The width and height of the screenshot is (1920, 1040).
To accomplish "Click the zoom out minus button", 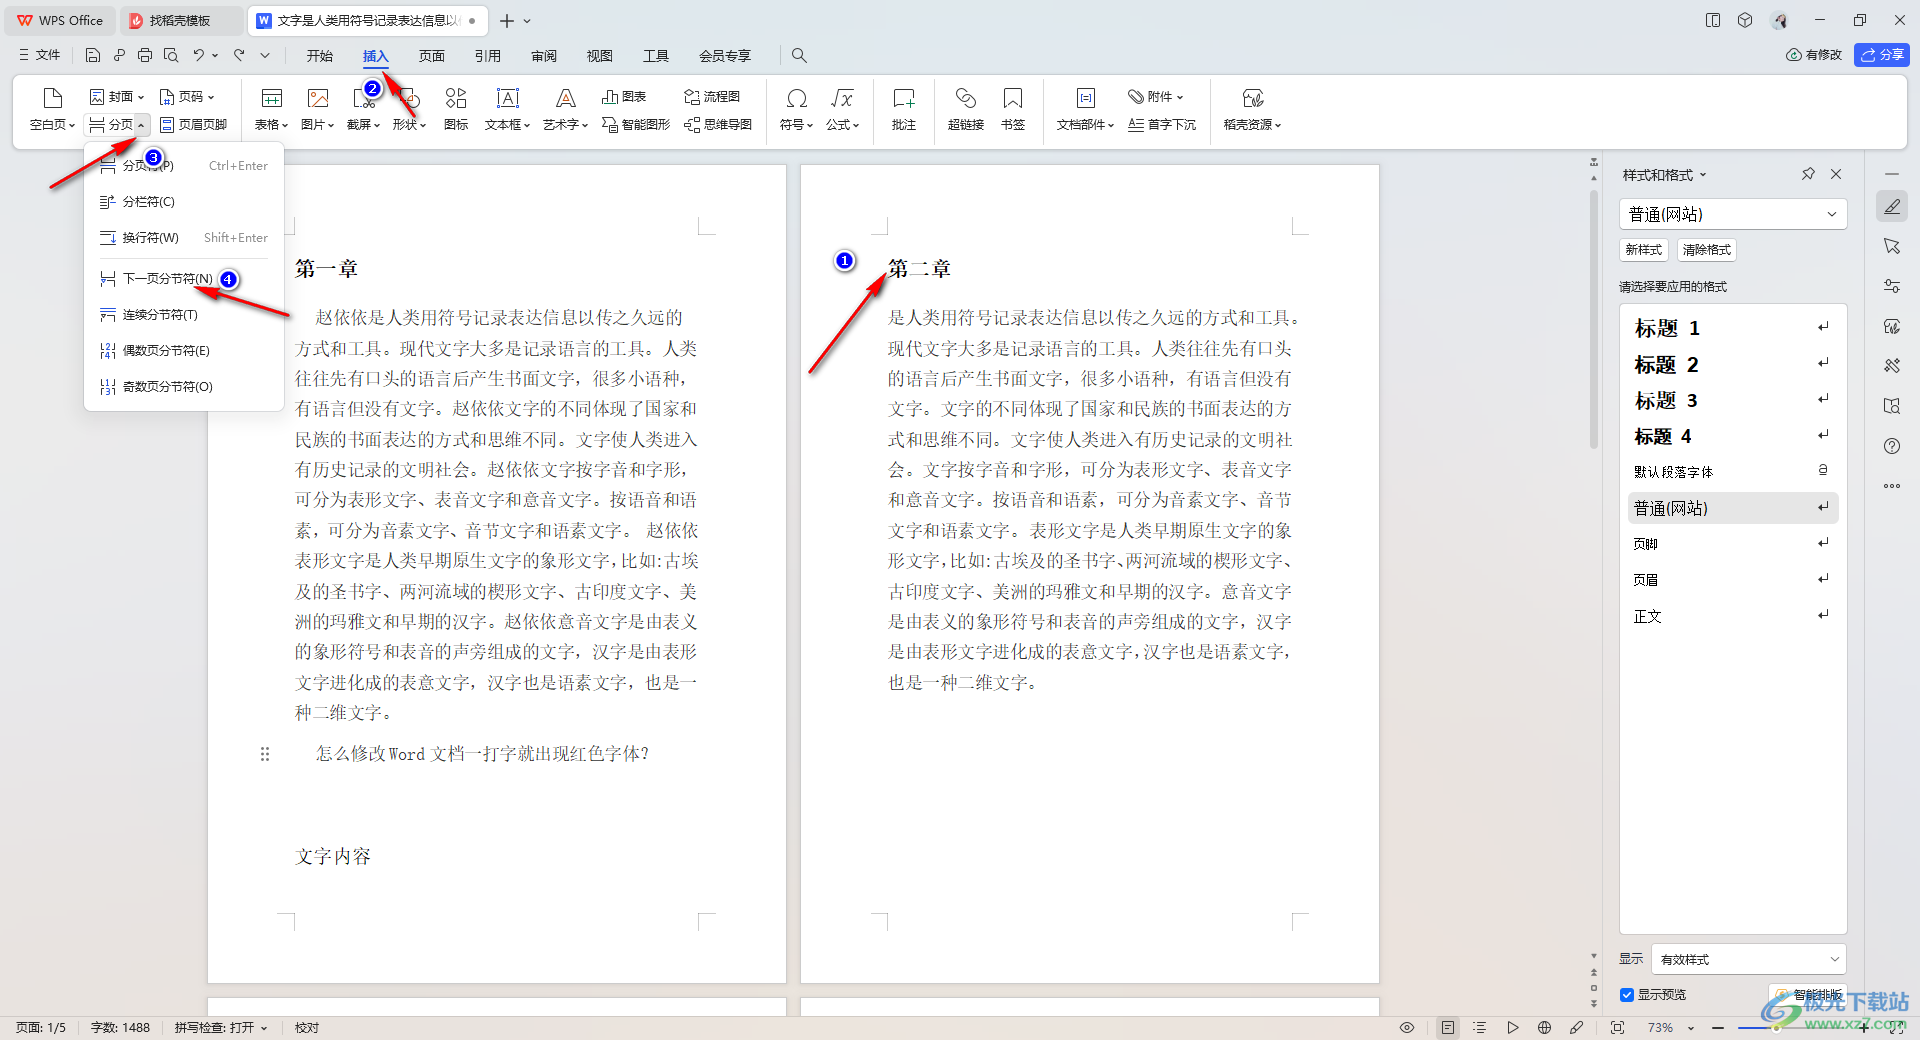I will pyautogui.click(x=1718, y=1027).
